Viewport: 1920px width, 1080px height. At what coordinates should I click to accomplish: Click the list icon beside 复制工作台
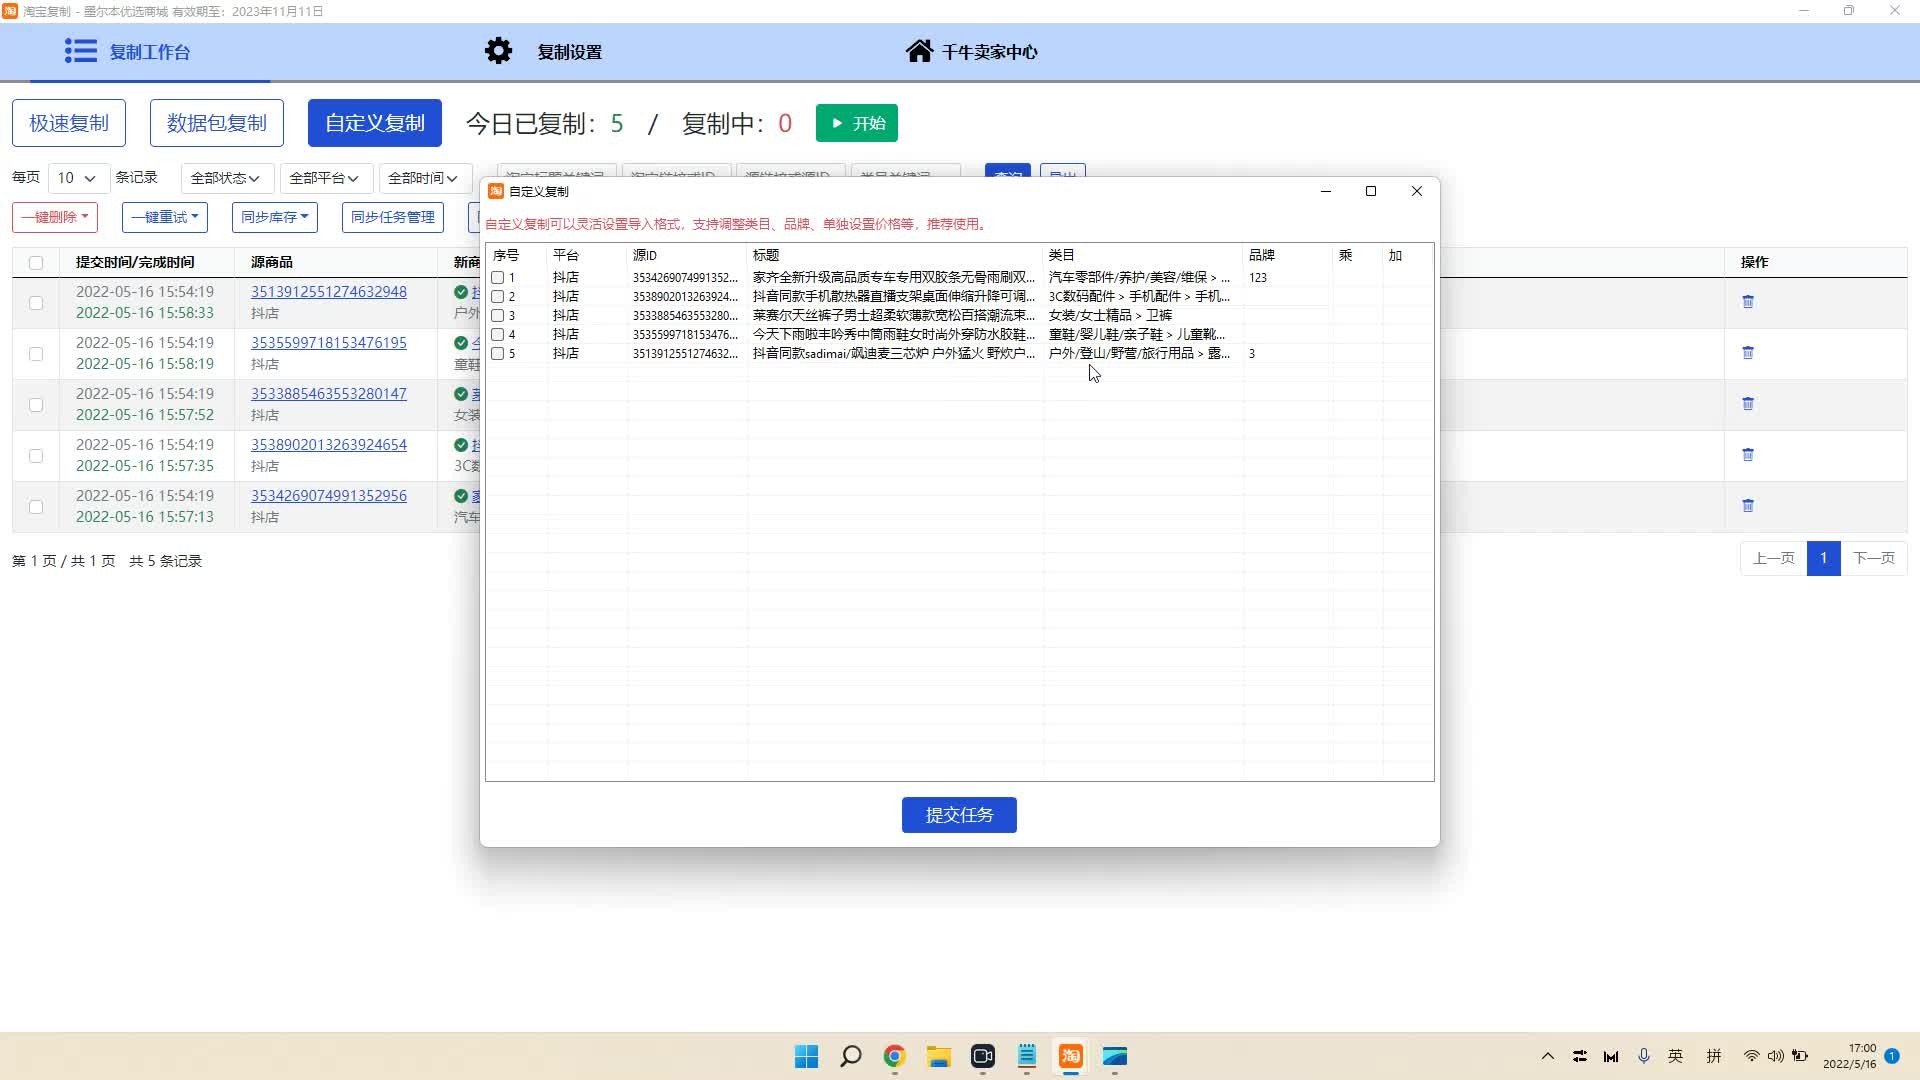click(x=81, y=51)
